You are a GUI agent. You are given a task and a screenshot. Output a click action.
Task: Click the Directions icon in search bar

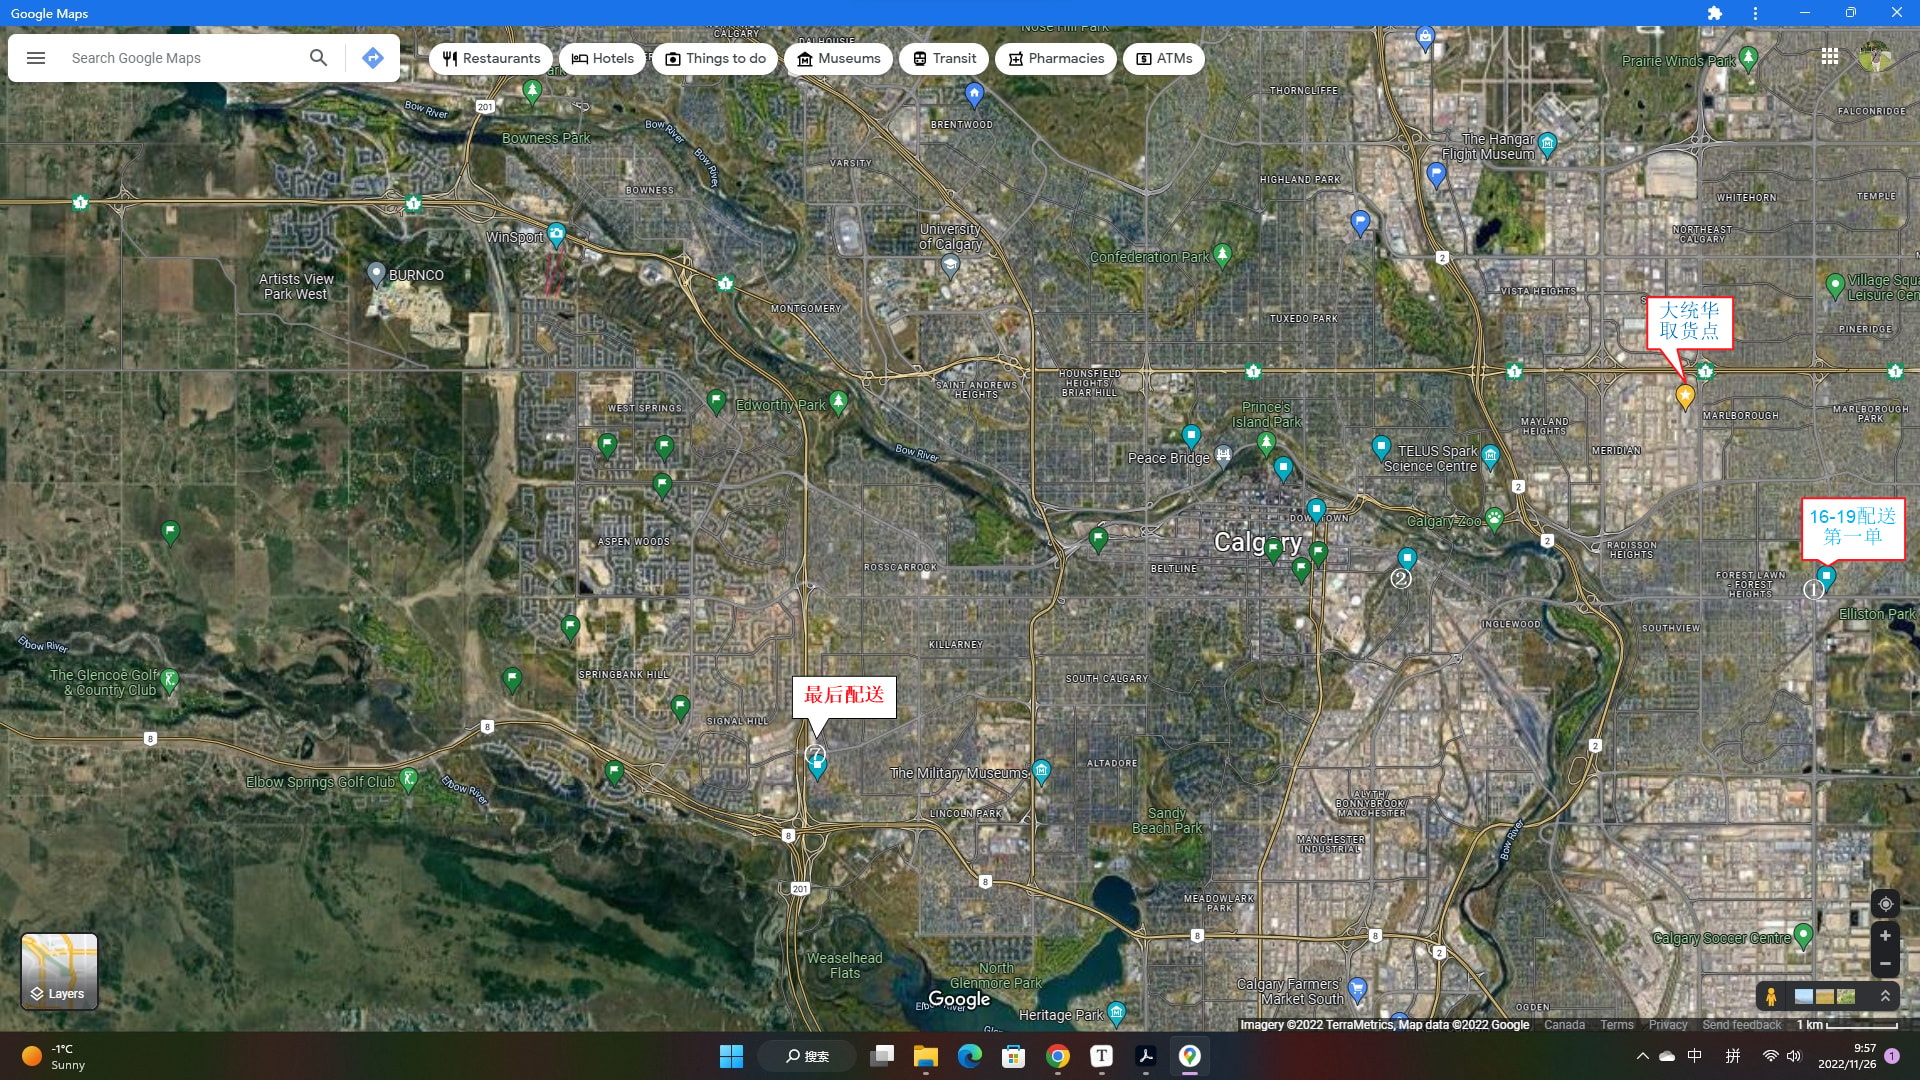click(373, 57)
